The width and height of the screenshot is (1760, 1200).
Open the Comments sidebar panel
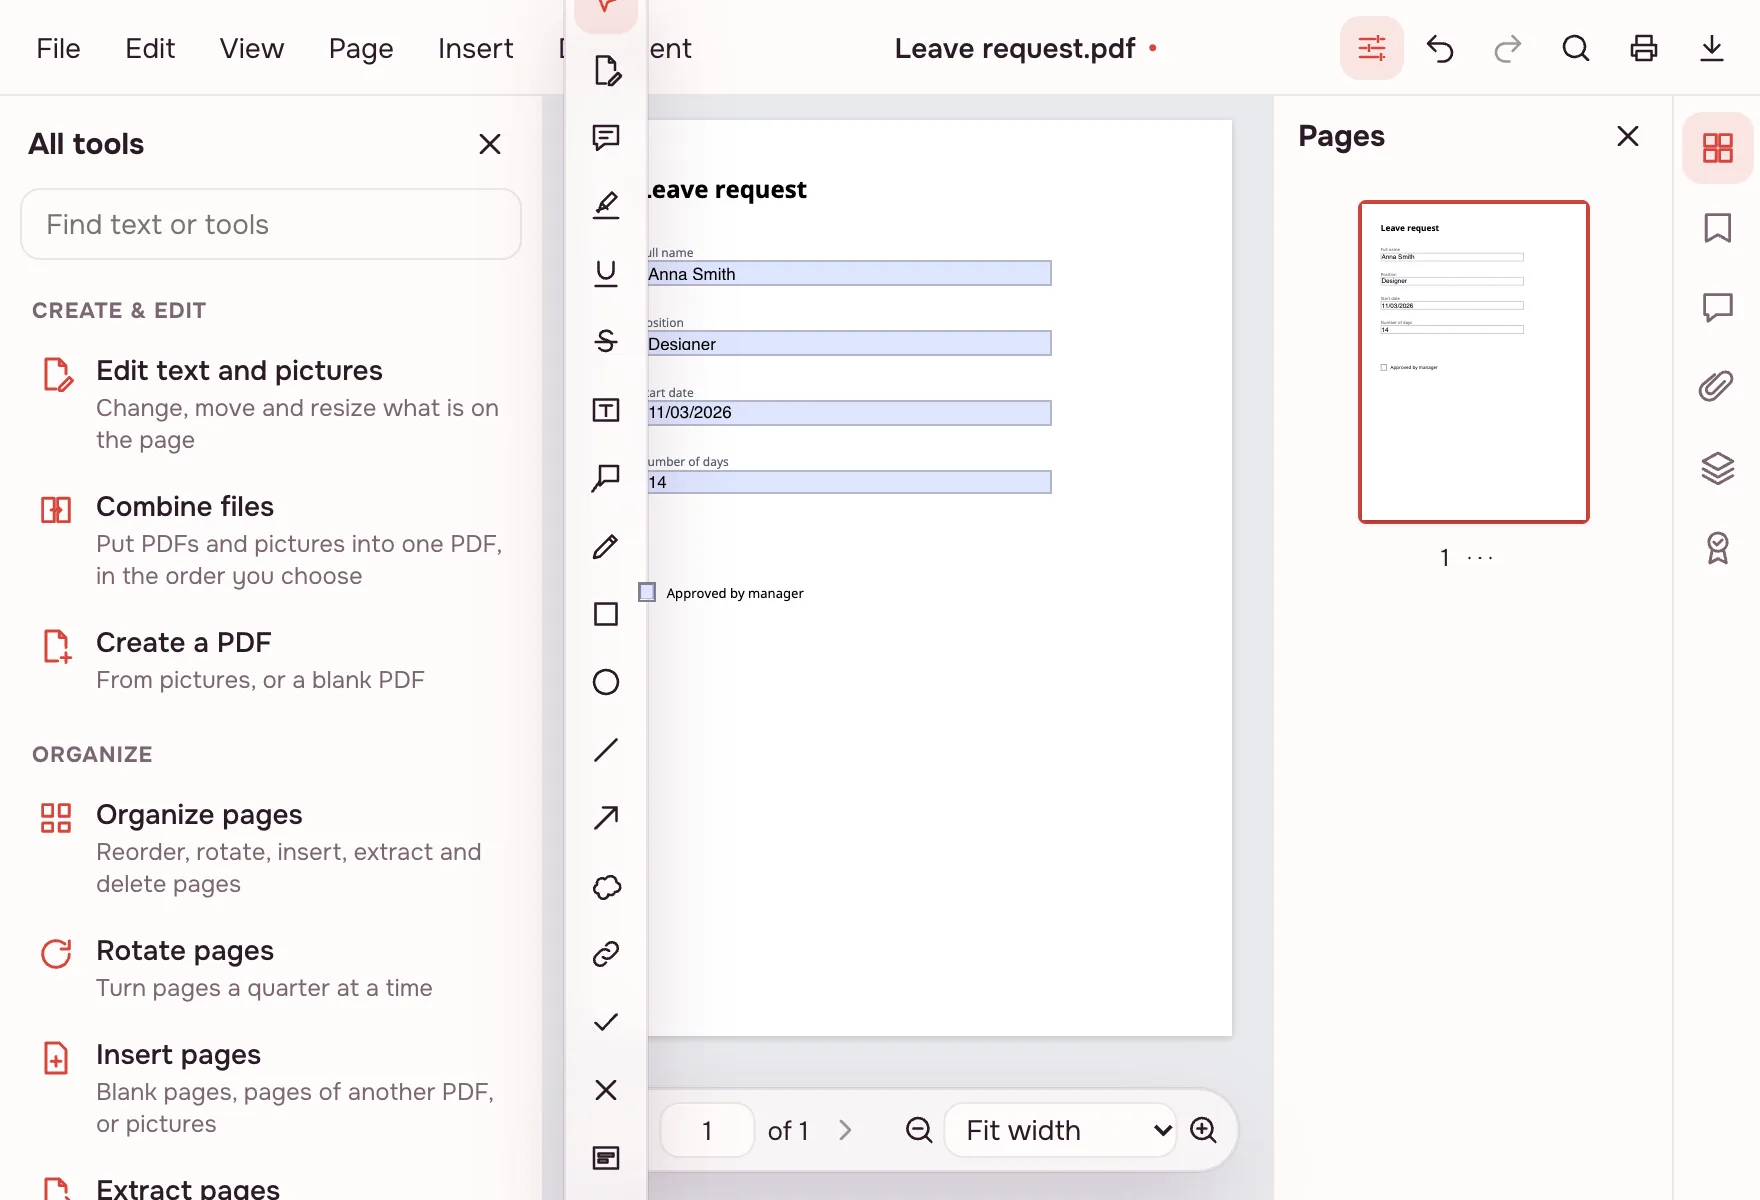pos(1718,307)
